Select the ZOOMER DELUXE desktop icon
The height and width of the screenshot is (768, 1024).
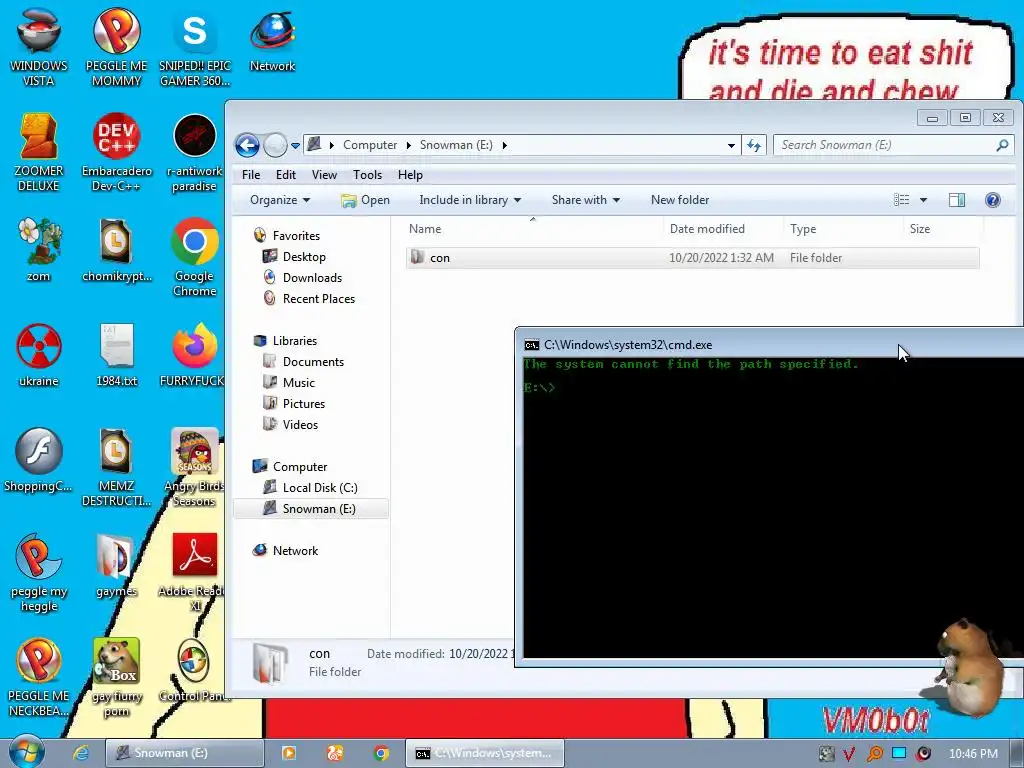coord(39,152)
